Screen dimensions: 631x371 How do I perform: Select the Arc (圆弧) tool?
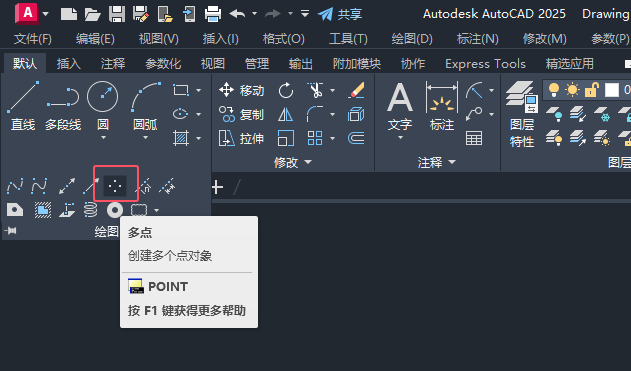pos(145,106)
